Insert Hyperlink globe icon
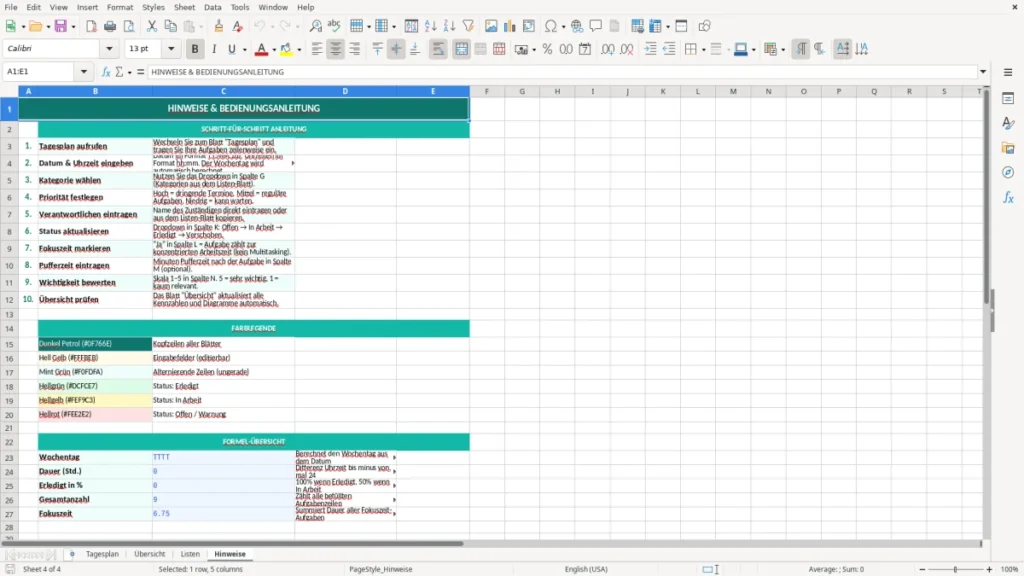The height and width of the screenshot is (576, 1024). [x=577, y=26]
